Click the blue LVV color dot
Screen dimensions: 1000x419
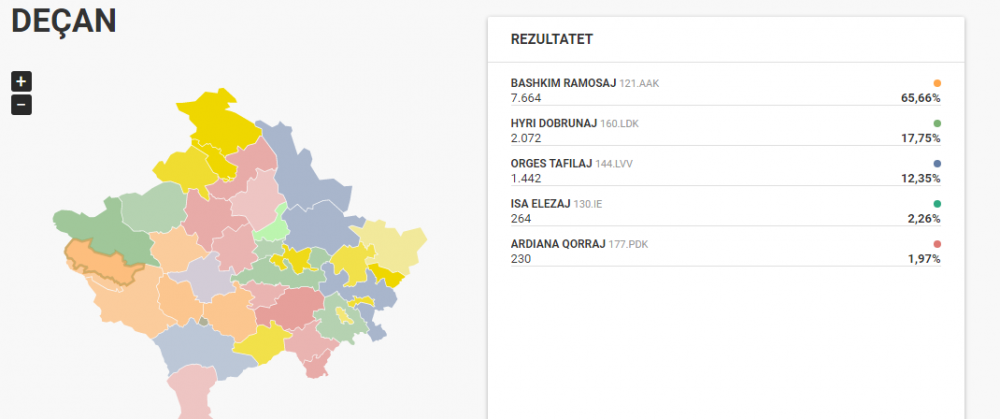click(x=937, y=163)
